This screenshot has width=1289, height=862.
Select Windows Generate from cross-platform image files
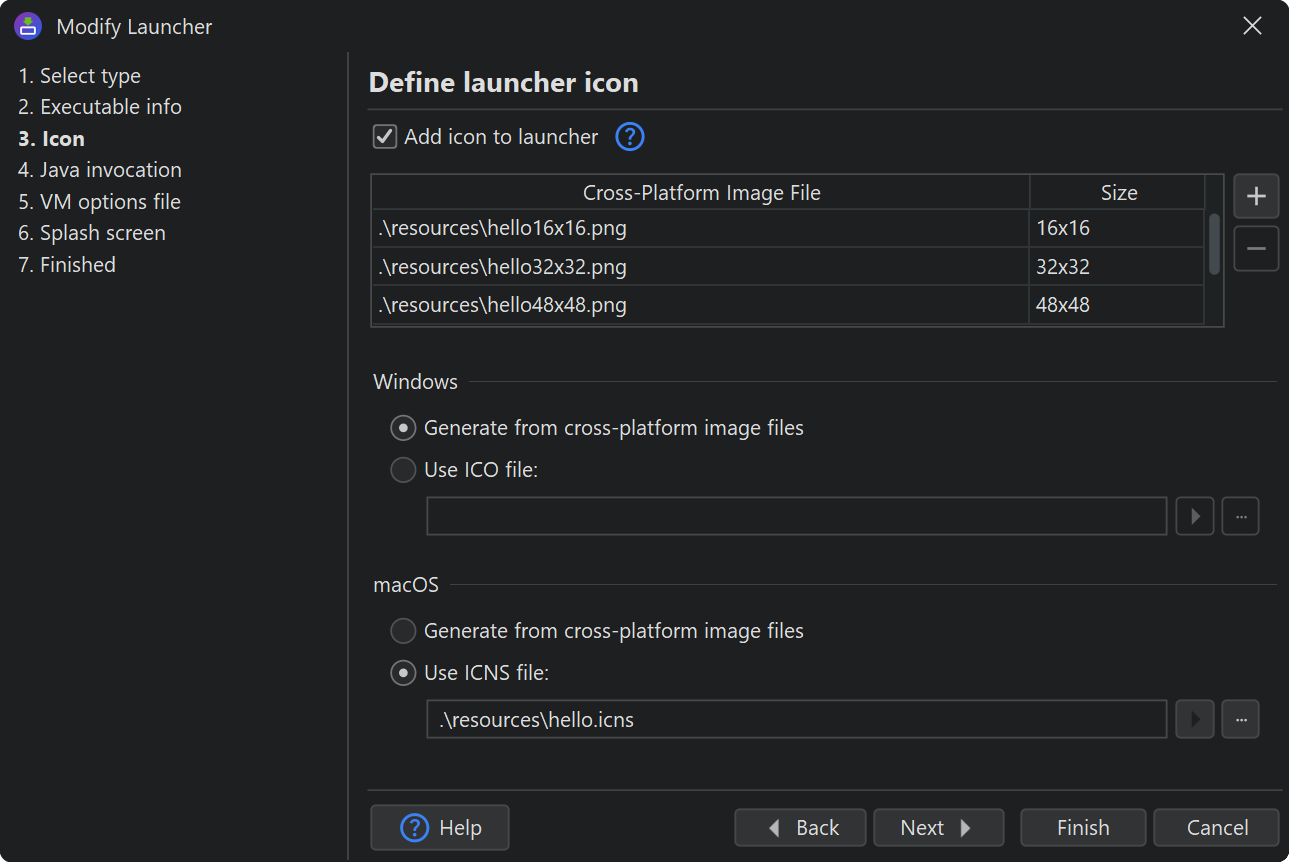(403, 428)
